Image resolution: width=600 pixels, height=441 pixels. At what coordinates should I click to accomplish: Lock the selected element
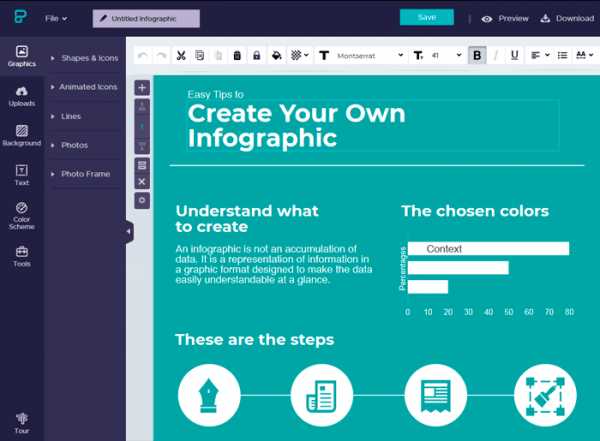[256, 56]
